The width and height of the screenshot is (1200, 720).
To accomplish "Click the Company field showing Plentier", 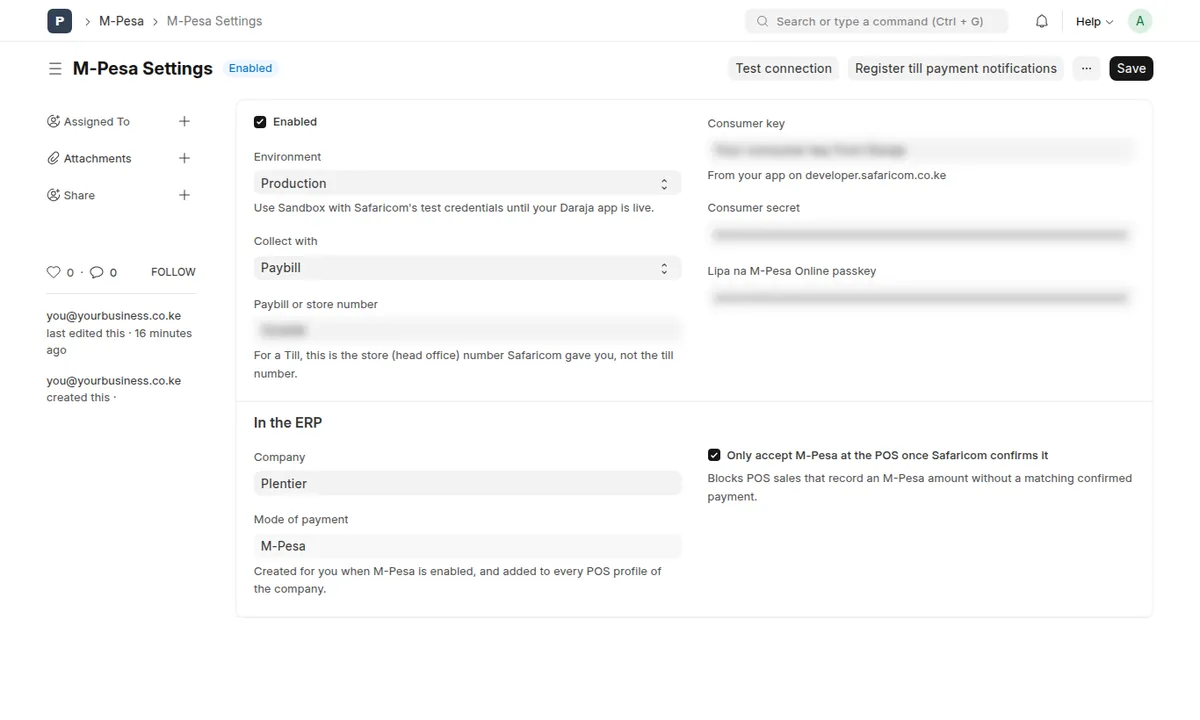I will pyautogui.click(x=467, y=483).
